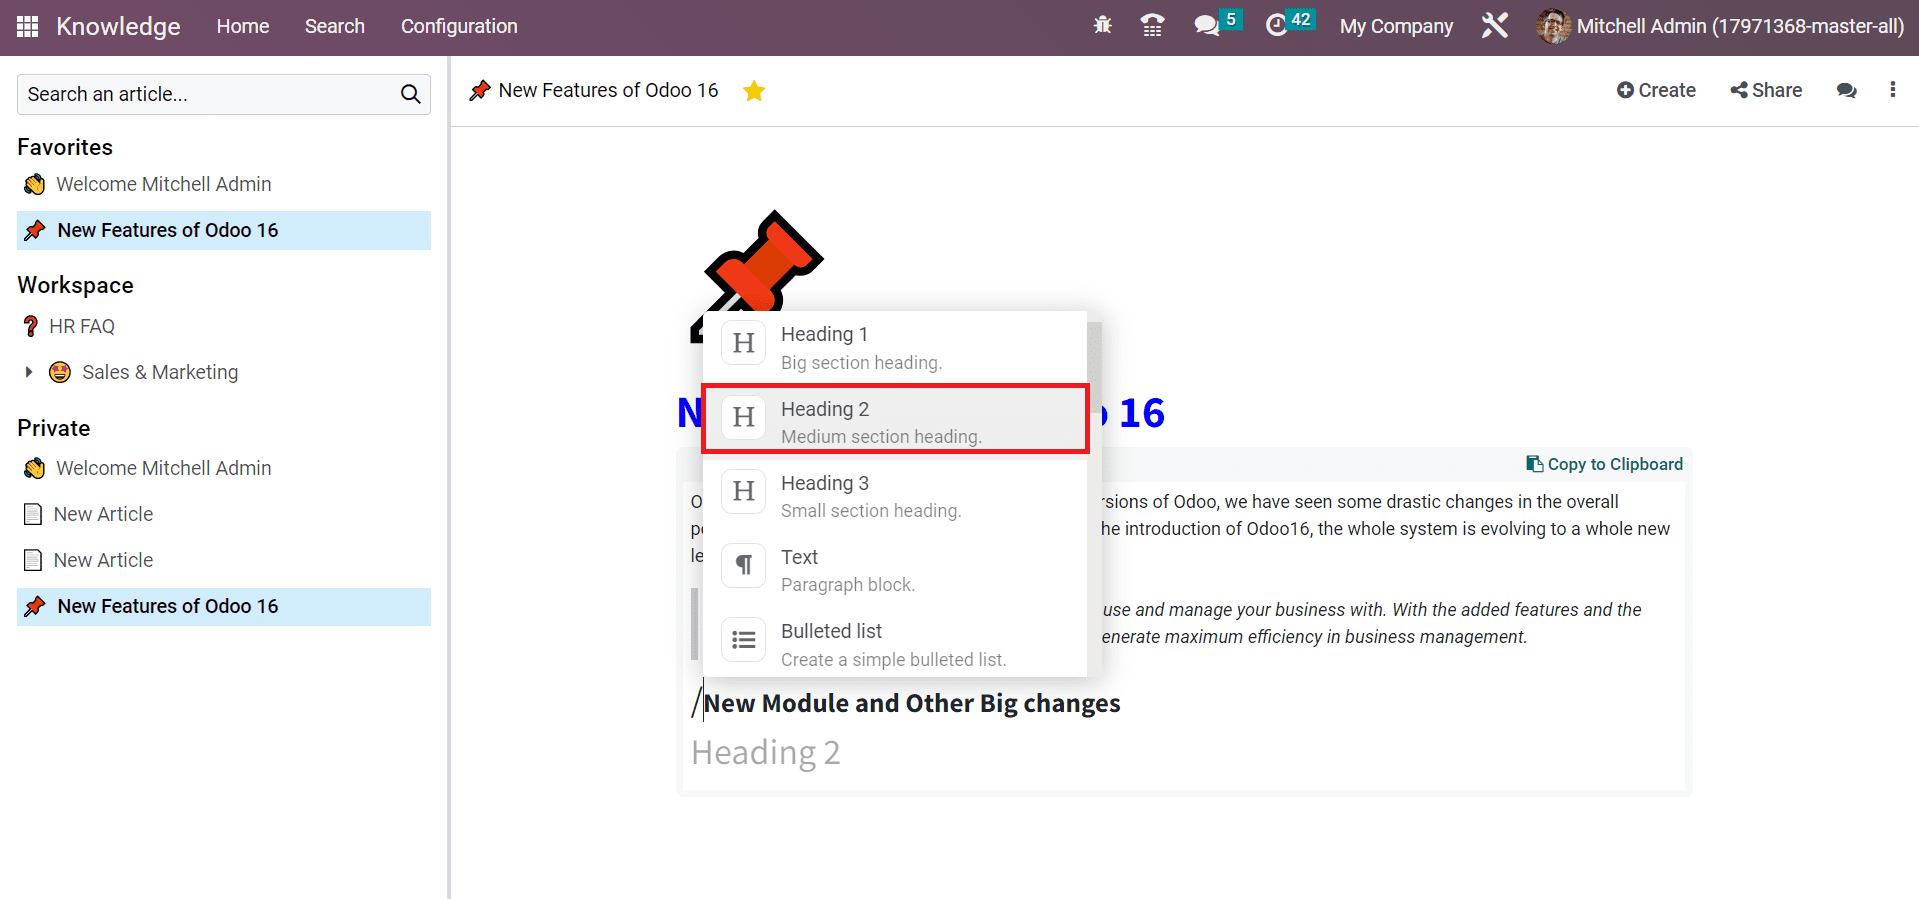Click the Heading 3 H icon
The image size is (1919, 899).
click(x=743, y=491)
